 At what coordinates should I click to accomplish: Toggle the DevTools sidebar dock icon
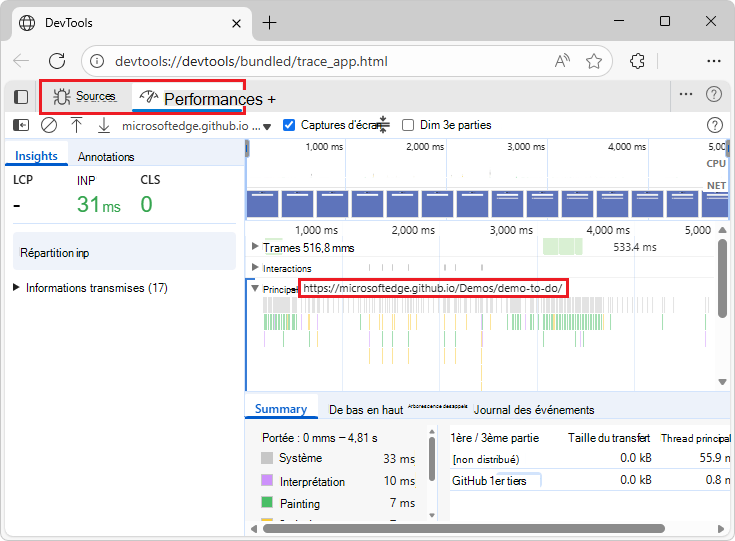pos(21,97)
